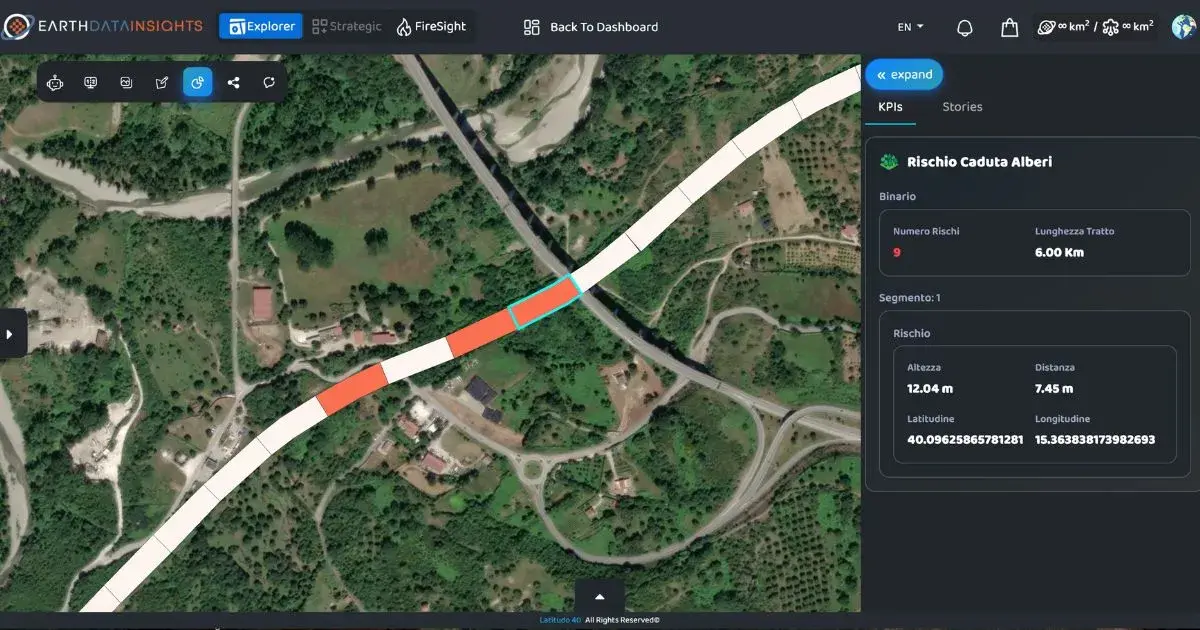Click the share icon in map toolbar
Screen dimensions: 1200x630
pos(233,83)
